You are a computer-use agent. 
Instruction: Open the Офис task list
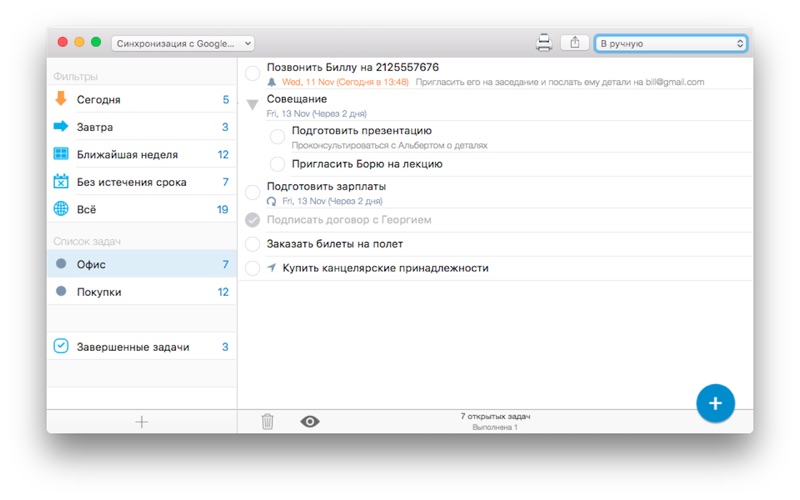point(142,264)
